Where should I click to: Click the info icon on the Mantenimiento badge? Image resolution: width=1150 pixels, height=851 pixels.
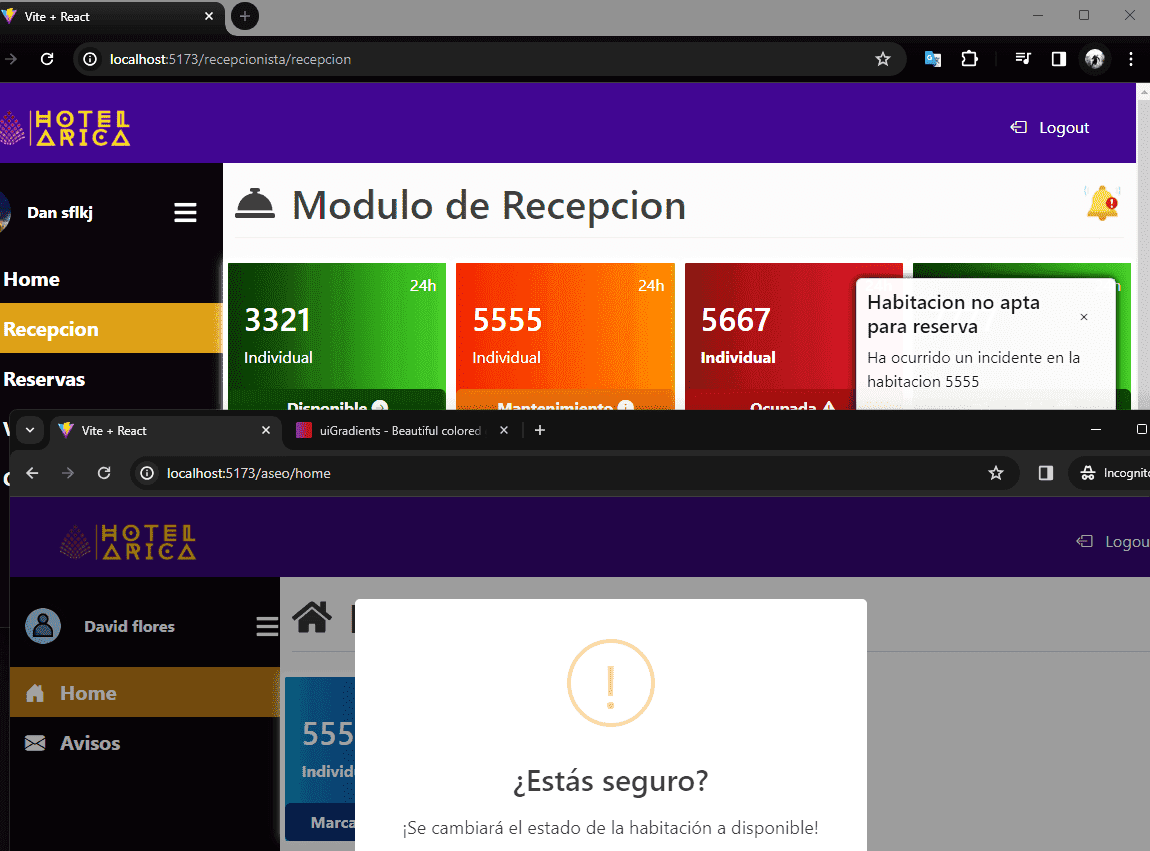tap(626, 407)
